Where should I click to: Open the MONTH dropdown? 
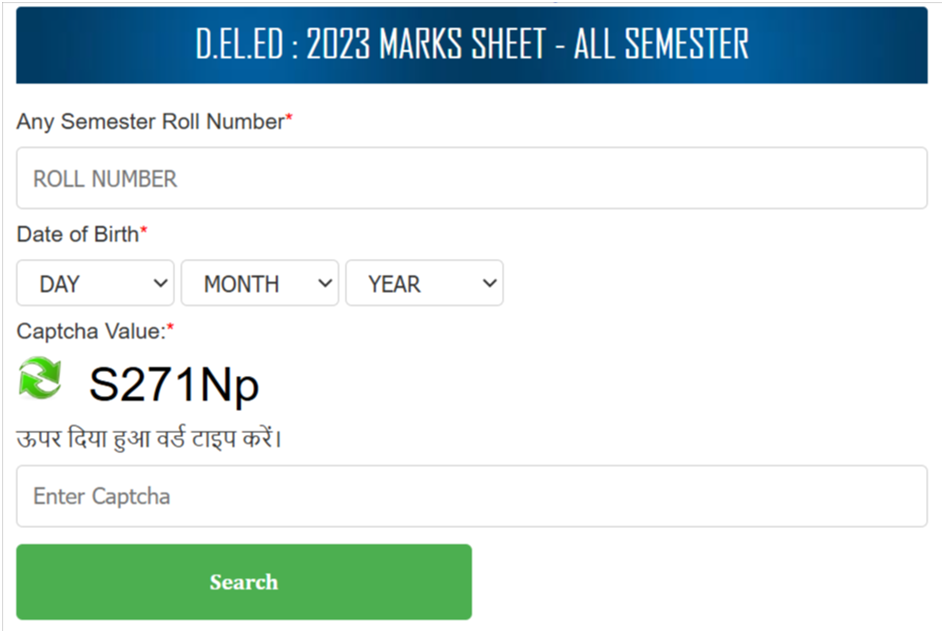point(260,283)
